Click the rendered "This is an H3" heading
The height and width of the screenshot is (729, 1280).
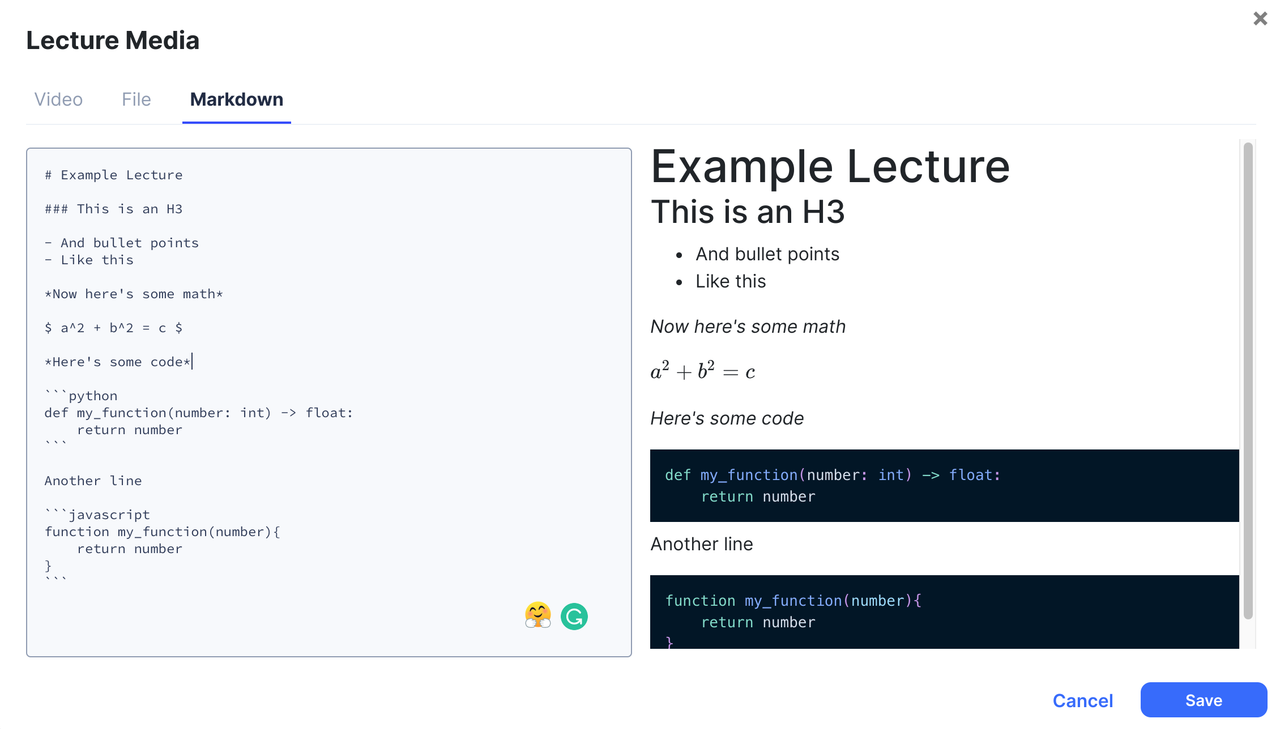(x=748, y=212)
